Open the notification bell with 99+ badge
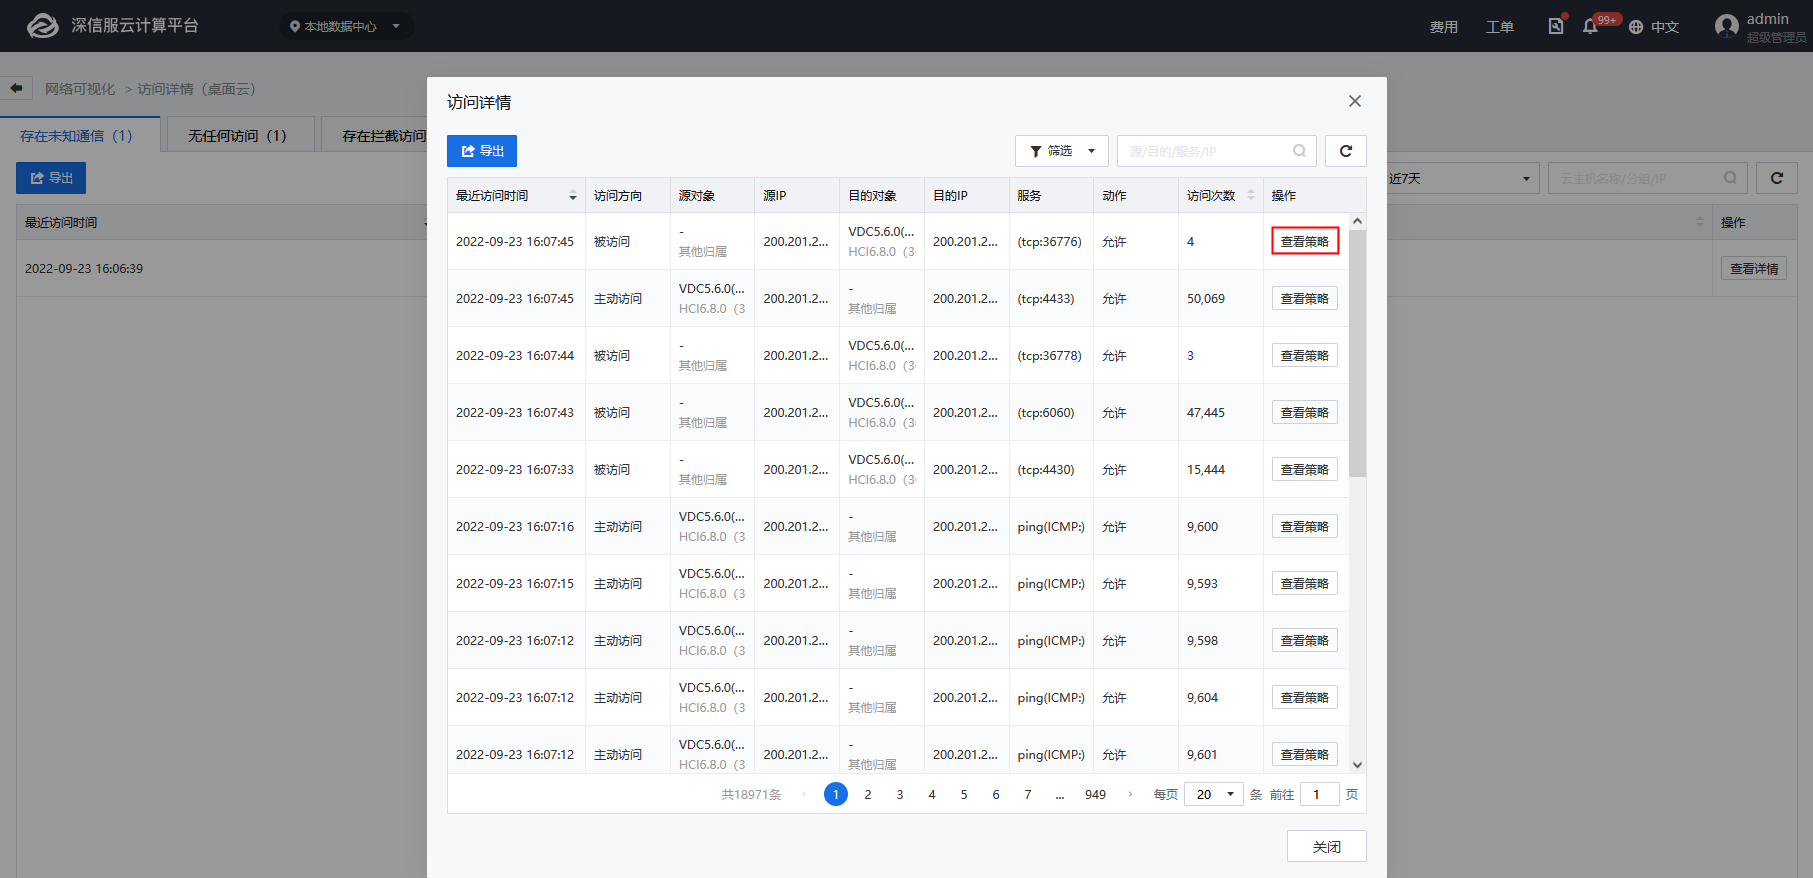Viewport: 1813px width, 878px height. 1590,26
